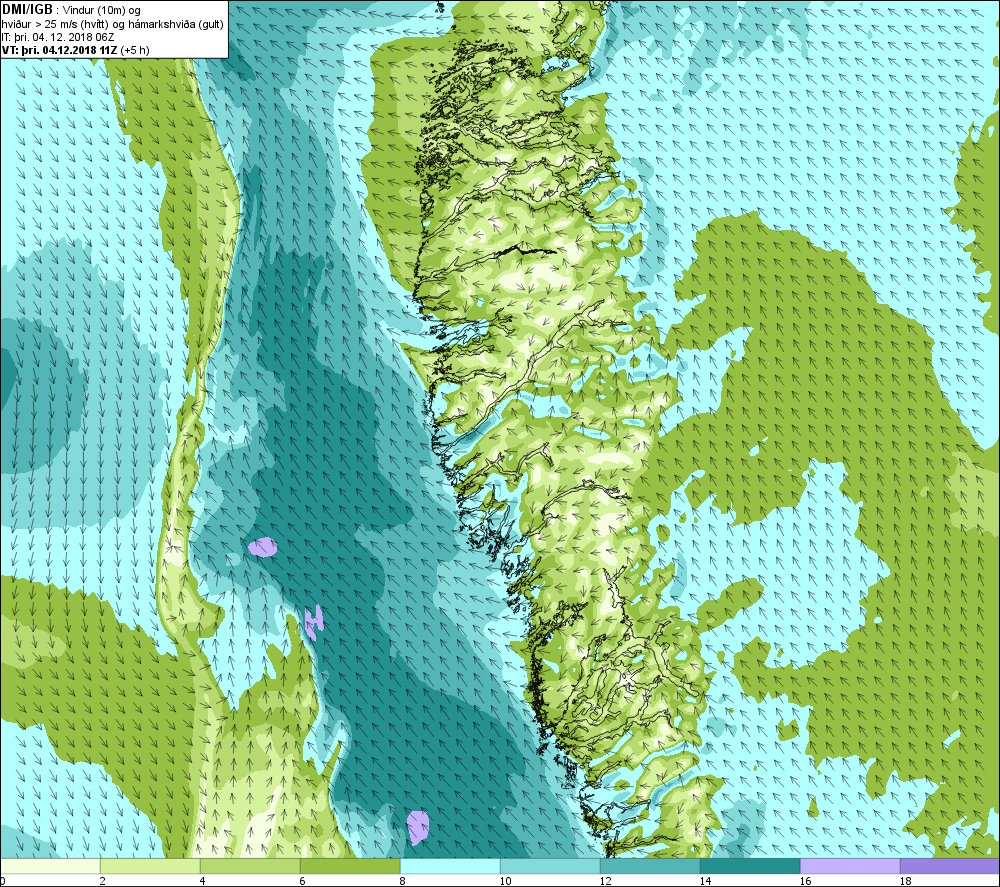1000x887 pixels.
Task: Click the legend scale label "2"
Action: pyautogui.click(x=103, y=881)
